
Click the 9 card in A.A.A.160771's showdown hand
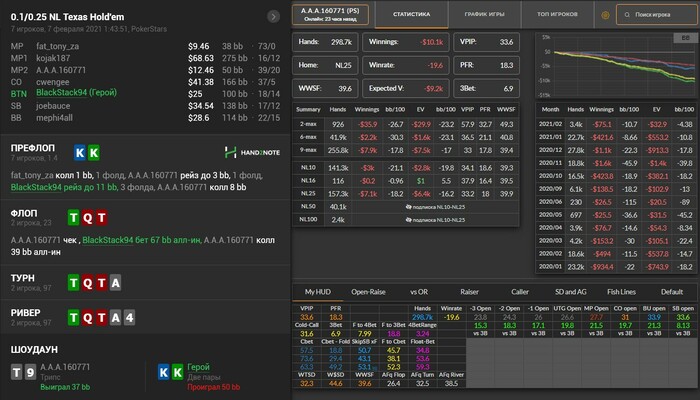pos(30,372)
